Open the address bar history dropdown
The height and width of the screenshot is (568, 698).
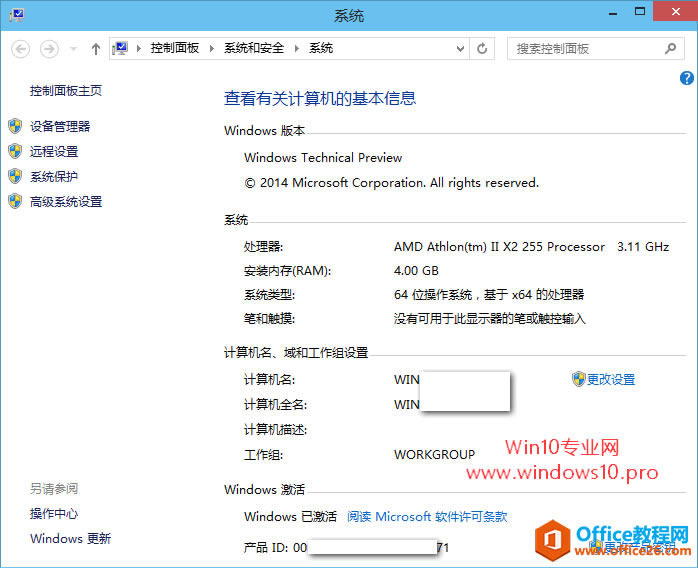tap(460, 49)
